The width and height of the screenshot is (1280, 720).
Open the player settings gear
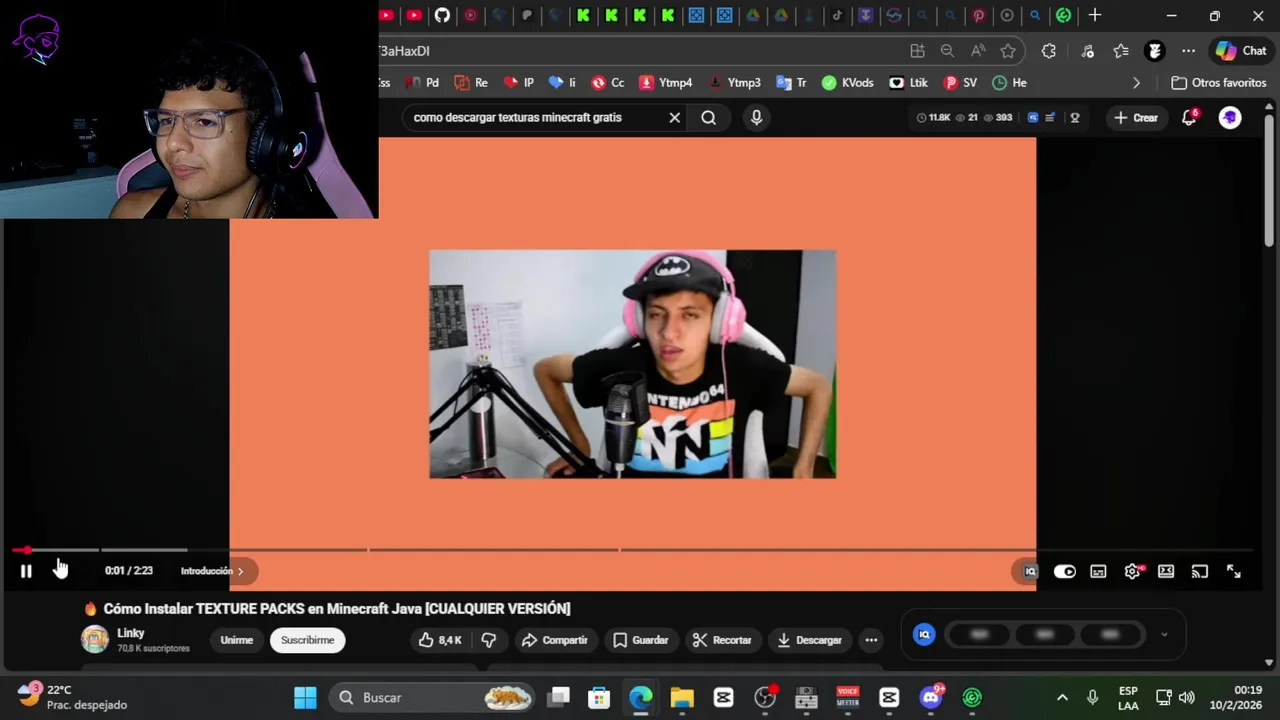(1132, 571)
